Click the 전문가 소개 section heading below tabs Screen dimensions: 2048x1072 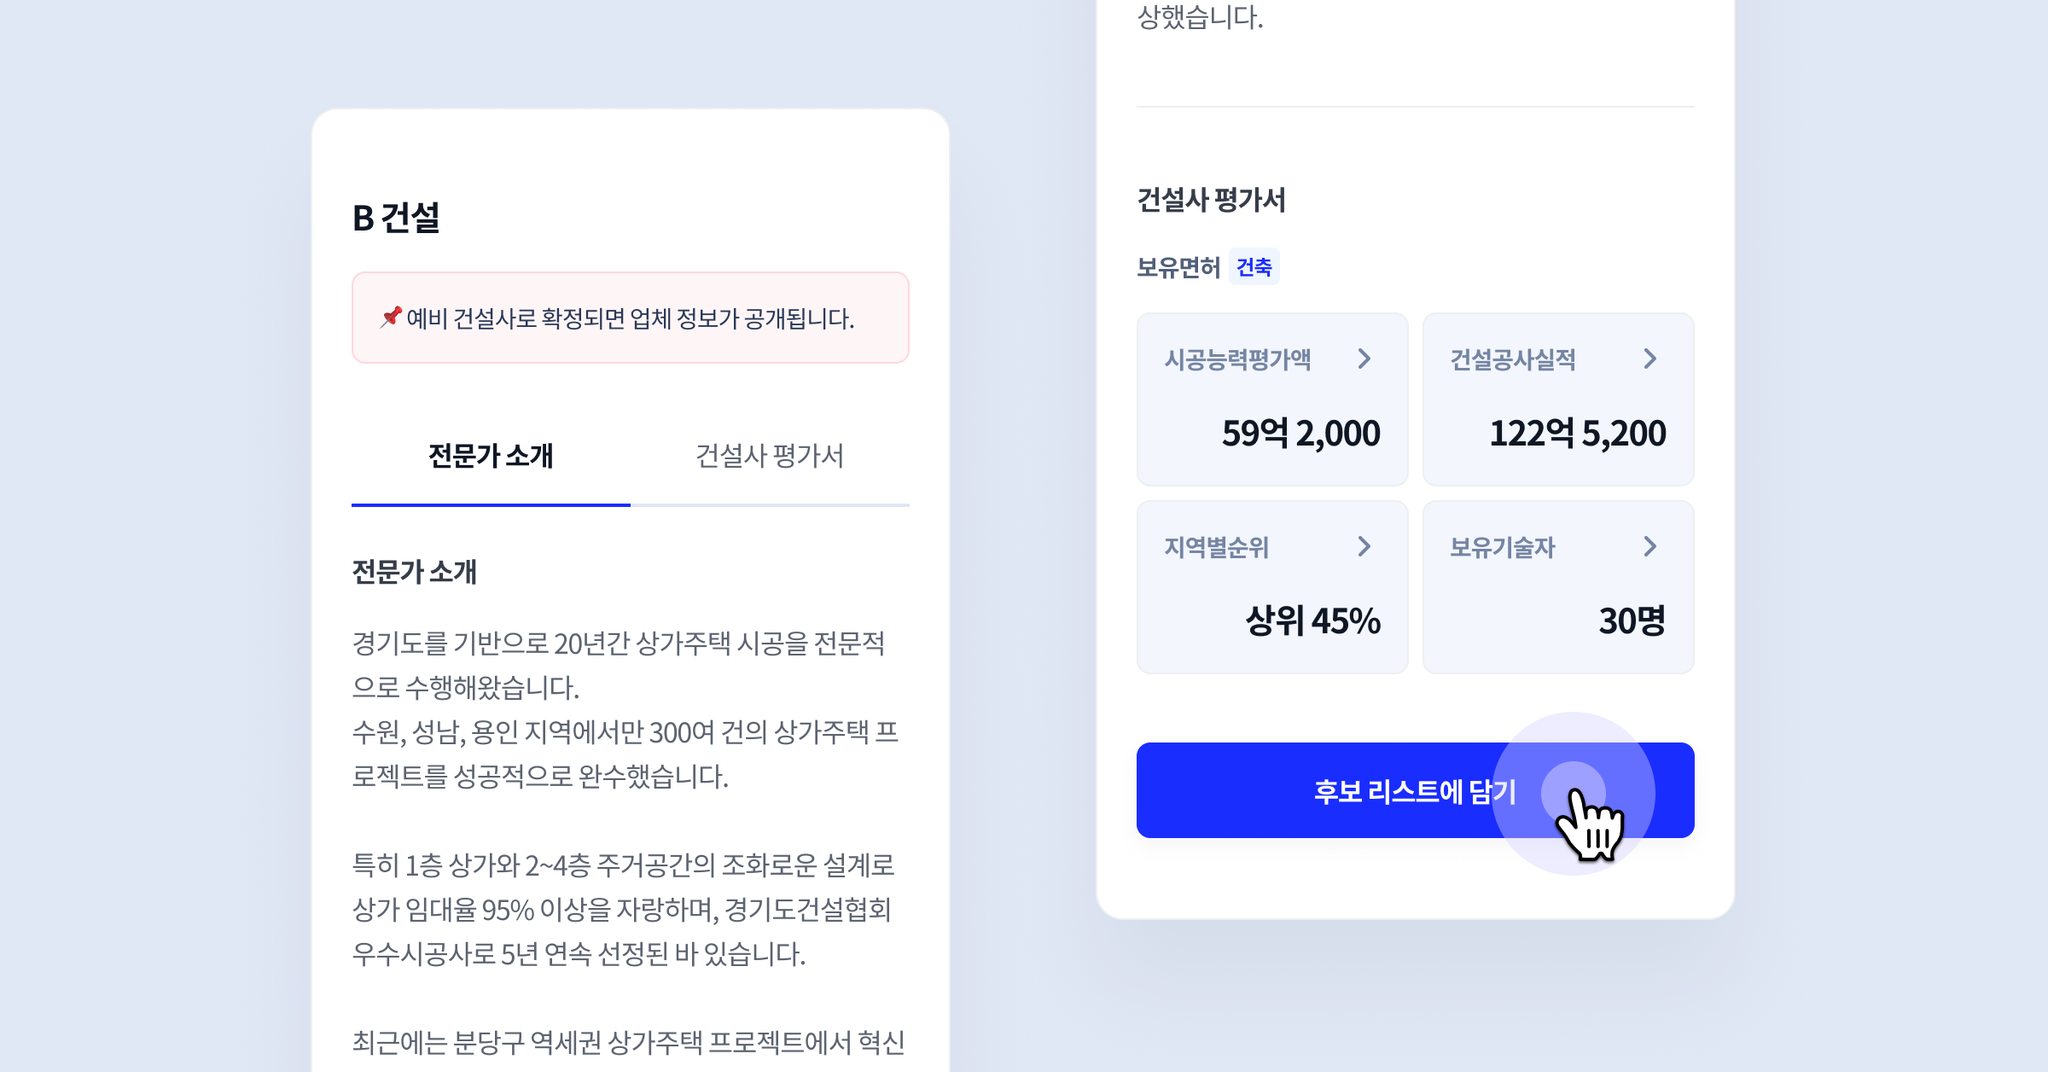414,572
